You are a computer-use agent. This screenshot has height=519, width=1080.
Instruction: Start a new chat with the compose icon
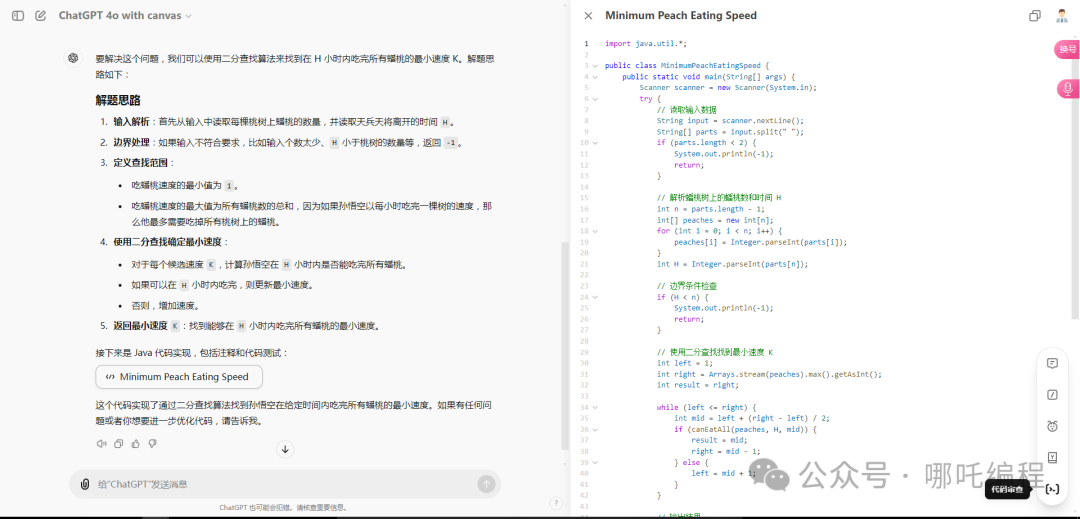(x=41, y=16)
